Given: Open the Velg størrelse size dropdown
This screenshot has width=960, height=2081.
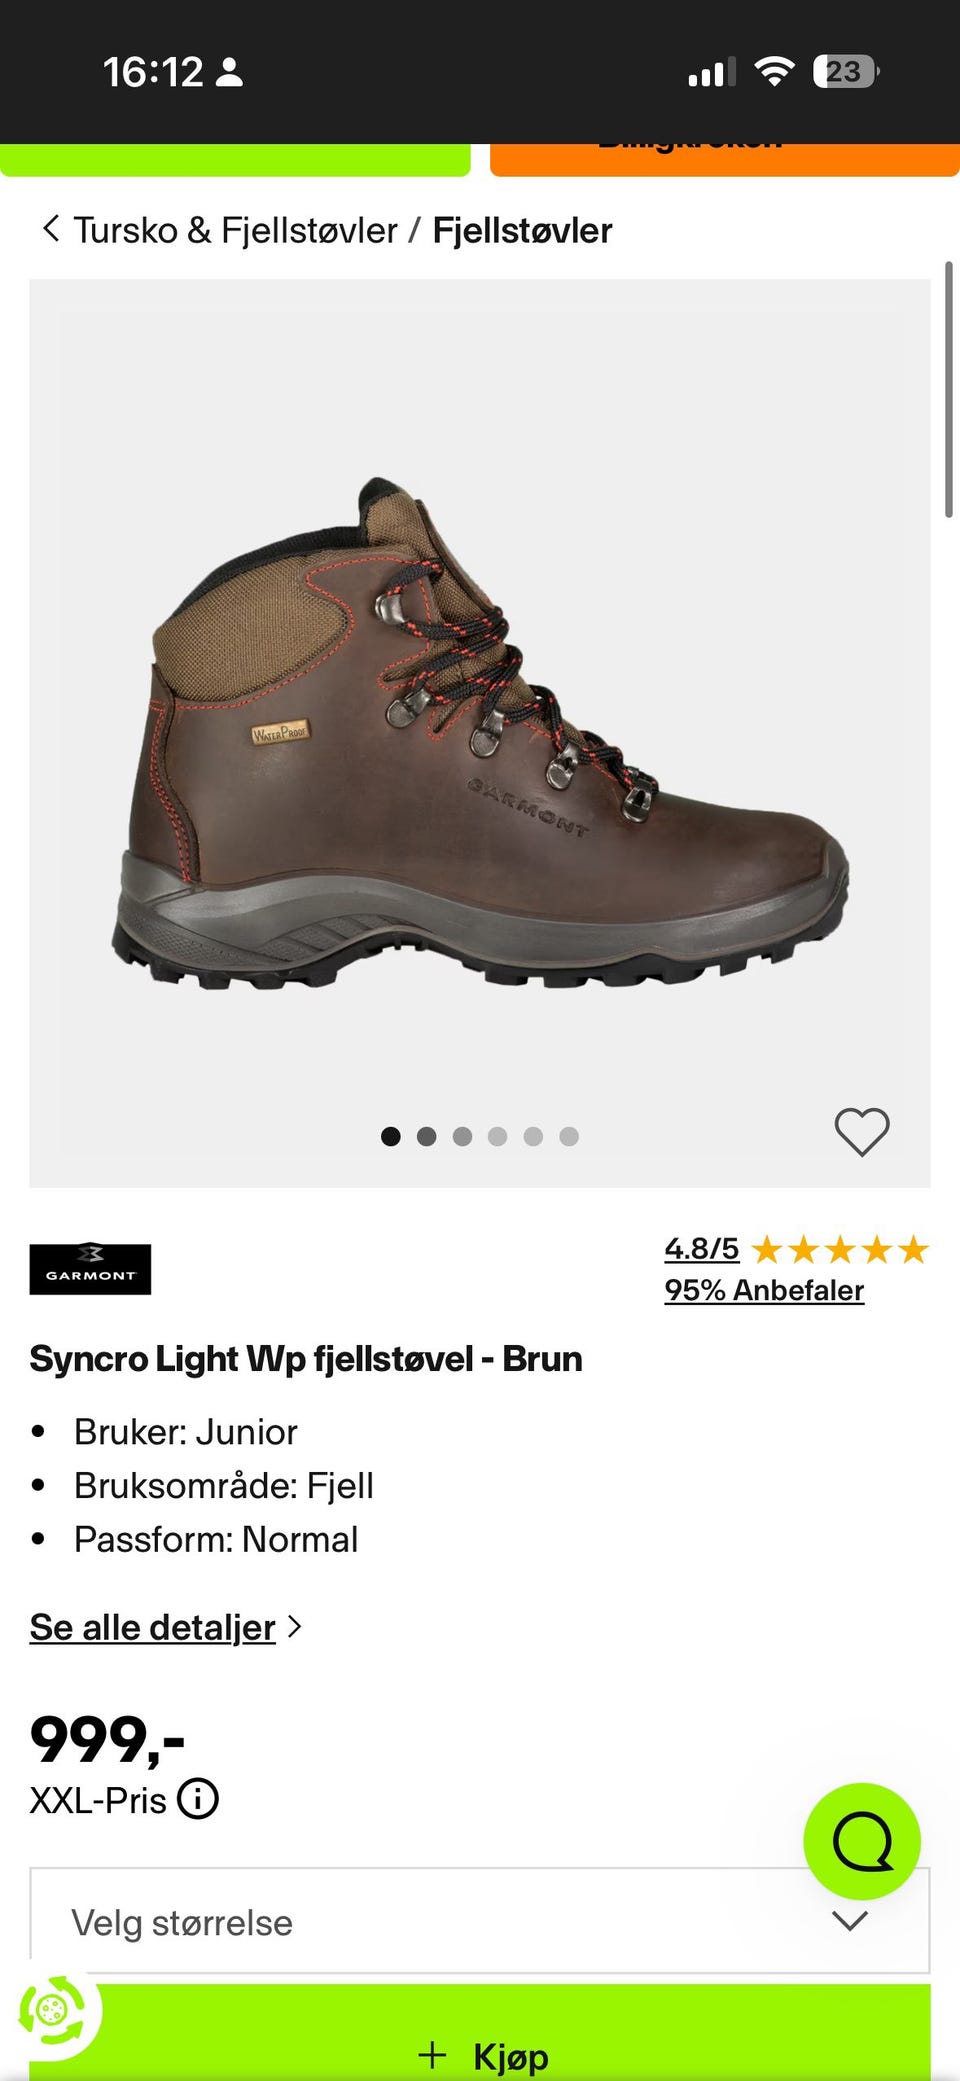Looking at the screenshot, I should coord(480,1920).
